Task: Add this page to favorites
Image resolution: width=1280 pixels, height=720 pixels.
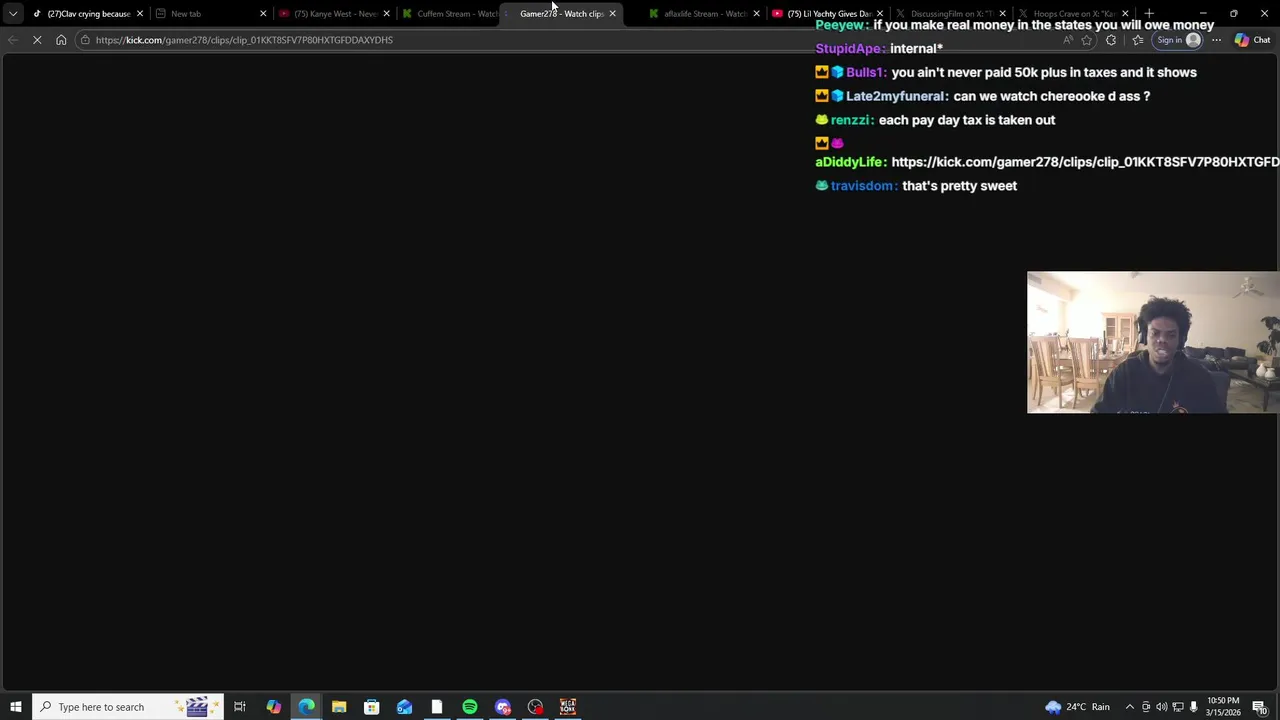Action: tap(1087, 40)
